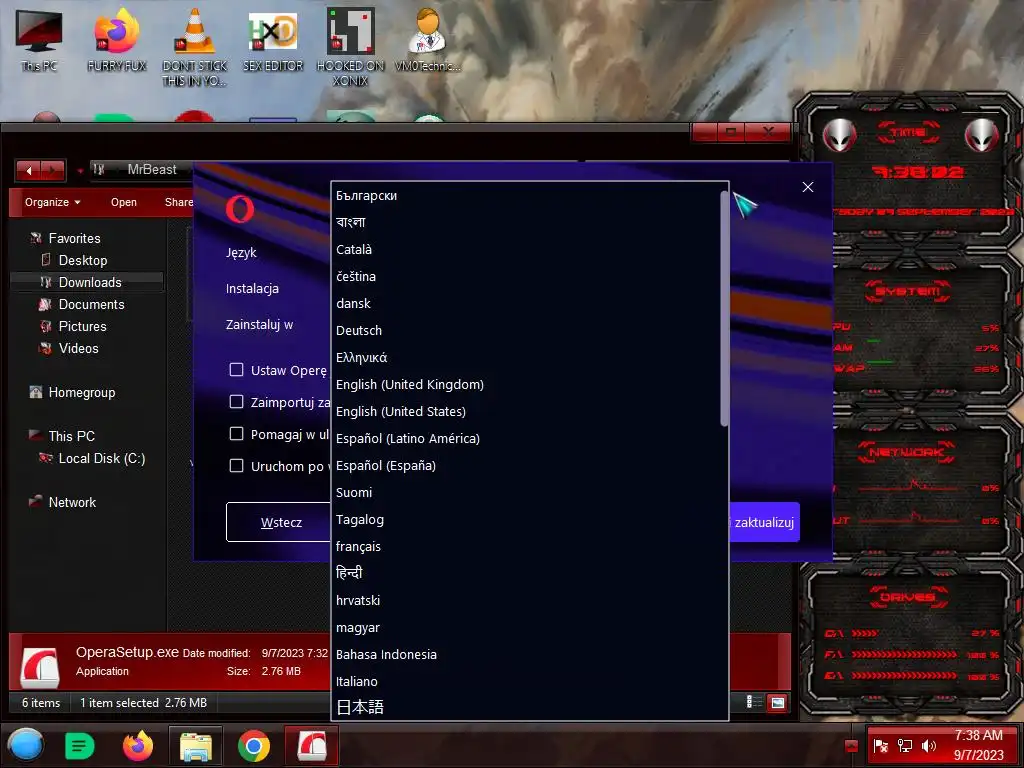Launch Chrome from the taskbar
Image resolution: width=1024 pixels, height=768 pixels.
[254, 746]
